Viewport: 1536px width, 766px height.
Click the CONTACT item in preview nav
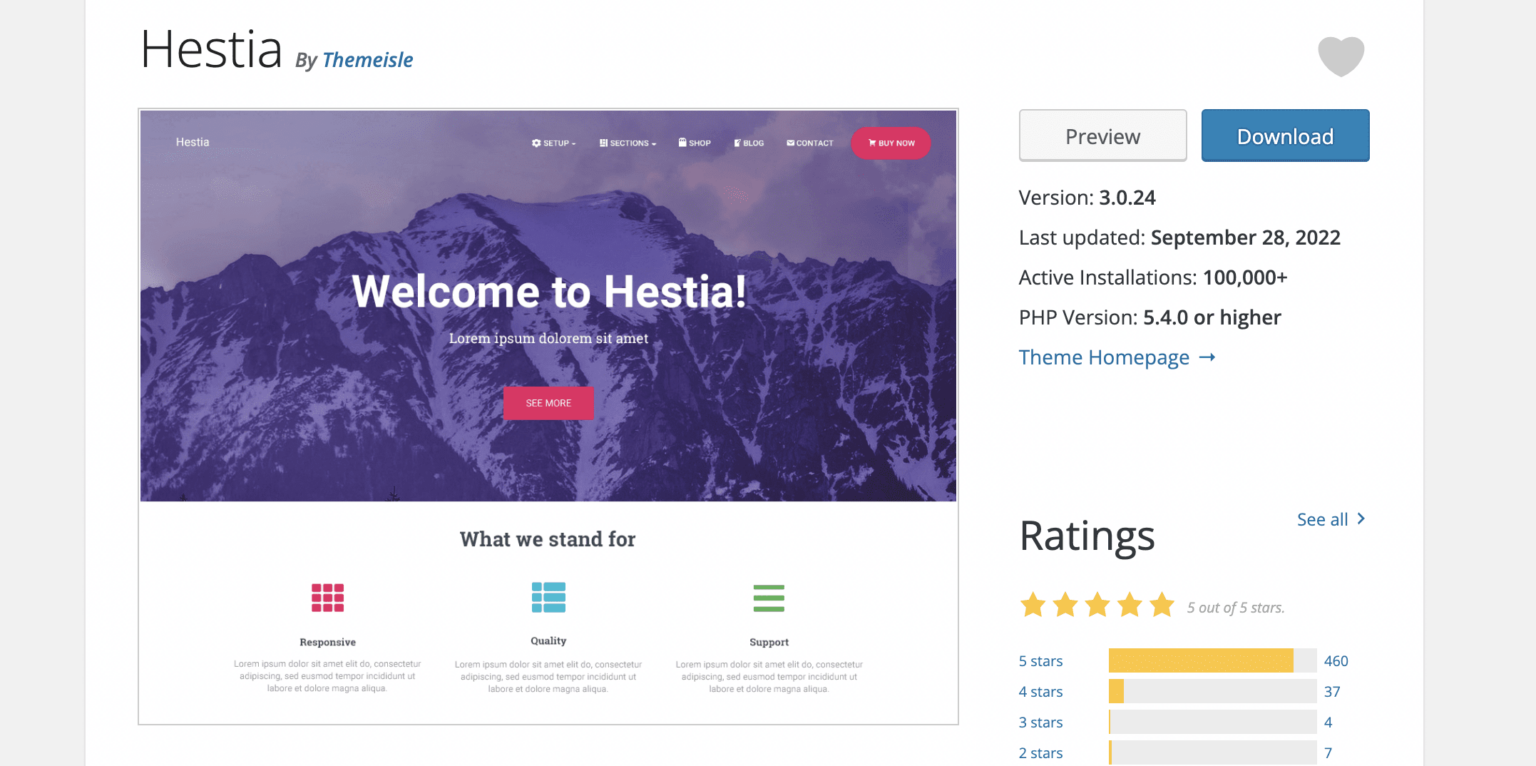click(810, 143)
